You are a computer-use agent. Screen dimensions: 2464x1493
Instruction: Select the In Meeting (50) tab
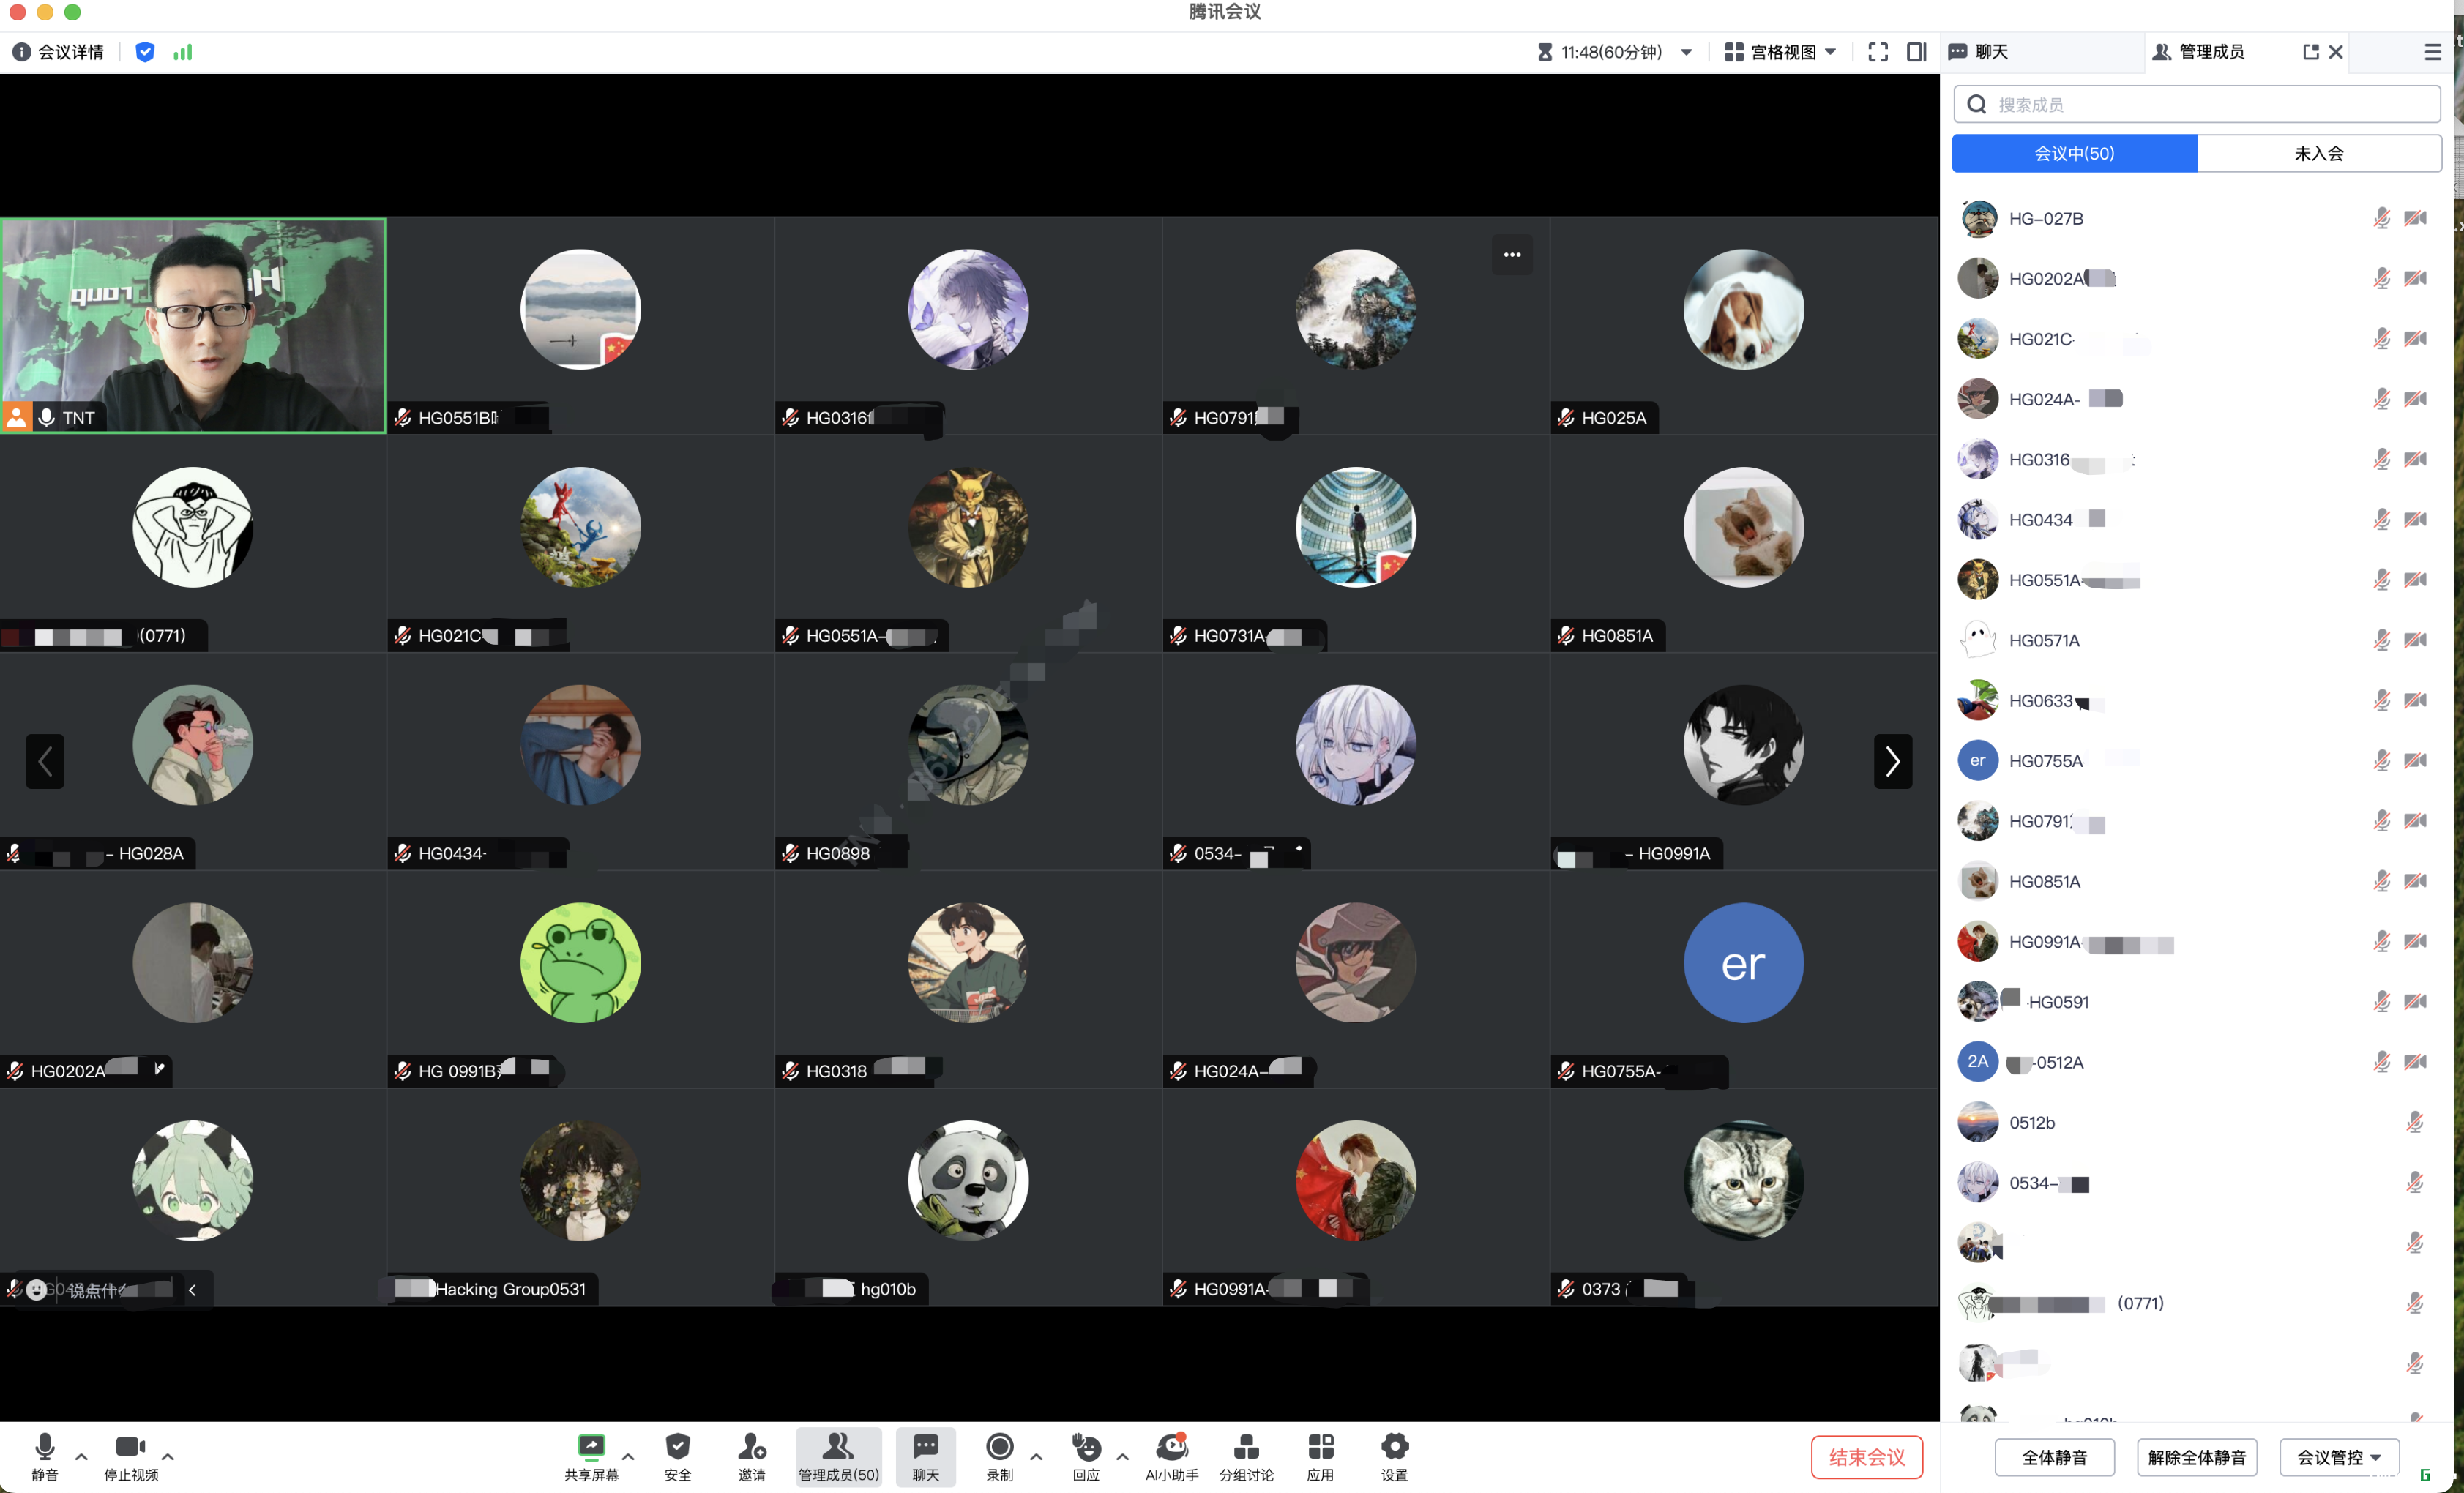point(2074,154)
